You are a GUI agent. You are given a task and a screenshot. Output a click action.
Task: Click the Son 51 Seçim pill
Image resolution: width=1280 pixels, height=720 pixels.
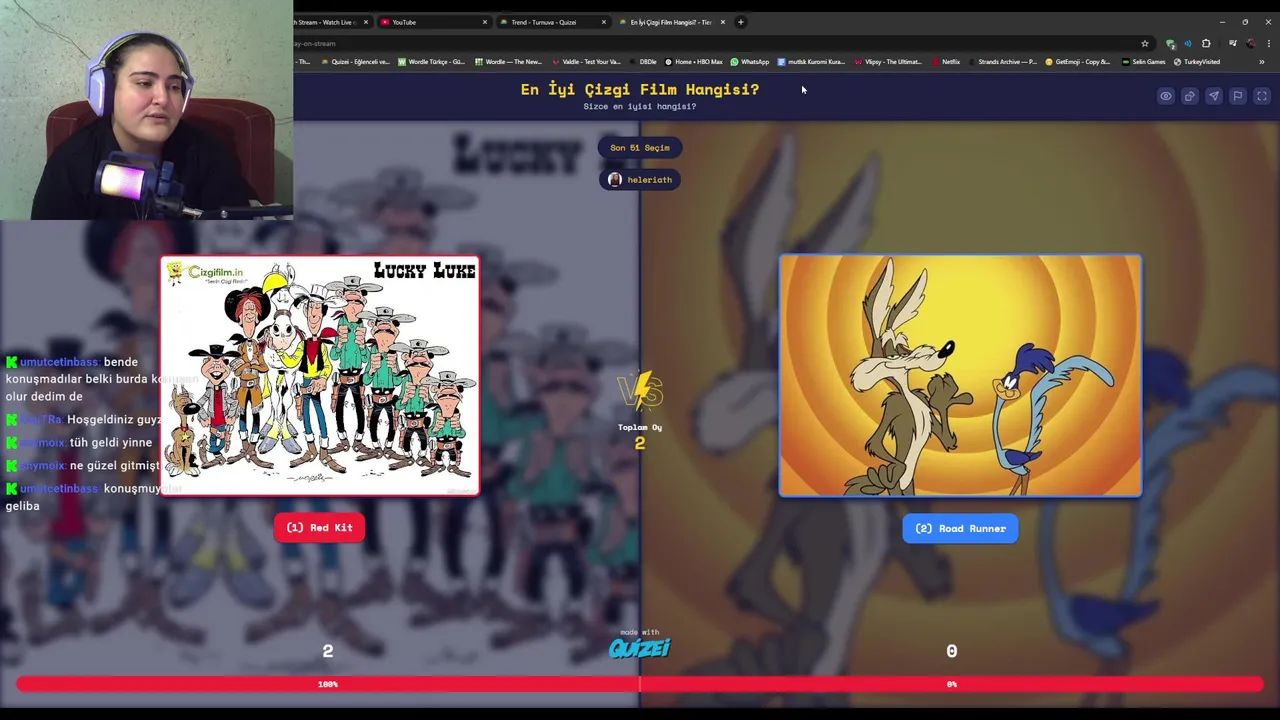(x=640, y=148)
